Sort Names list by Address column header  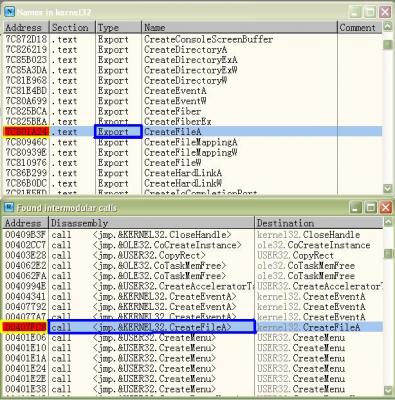[26, 27]
